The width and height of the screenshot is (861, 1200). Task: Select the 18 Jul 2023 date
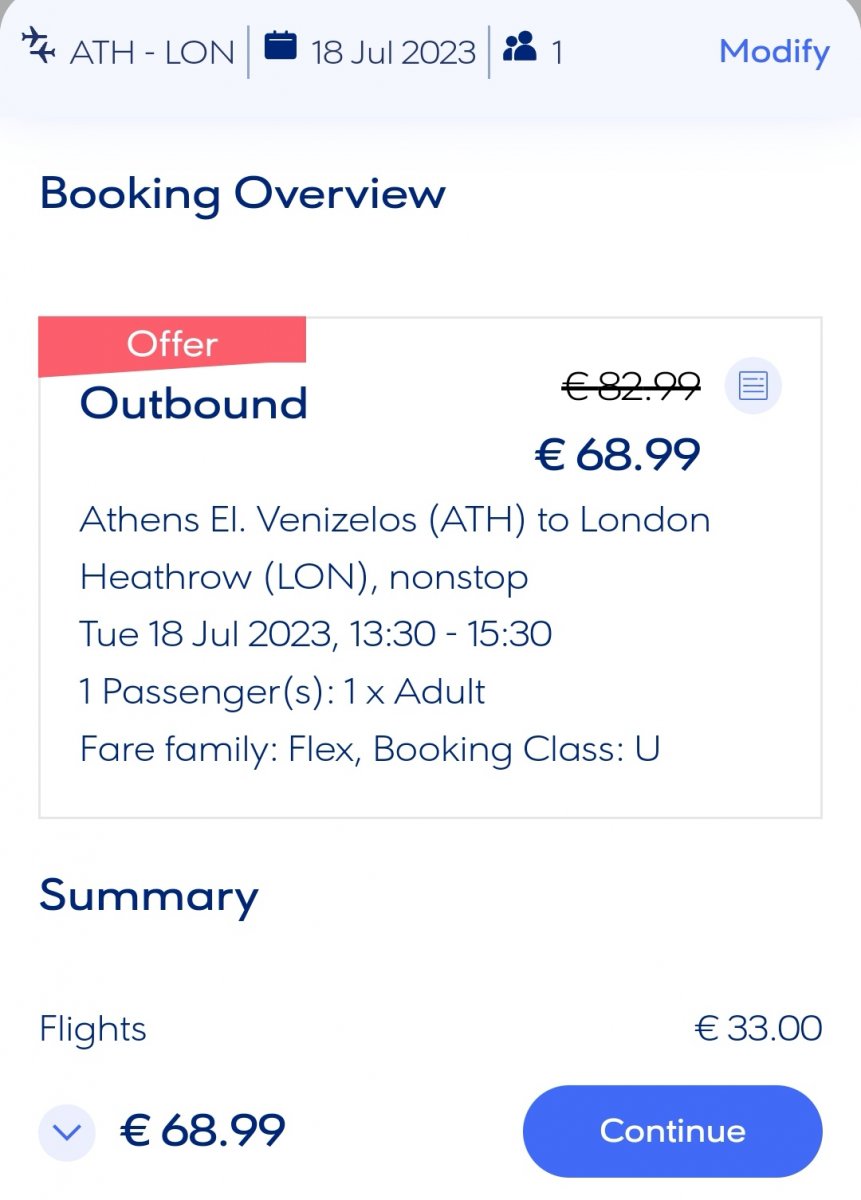pyautogui.click(x=393, y=52)
